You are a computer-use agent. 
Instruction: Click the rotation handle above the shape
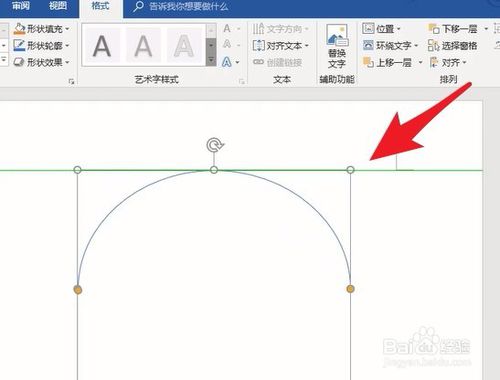(214, 146)
